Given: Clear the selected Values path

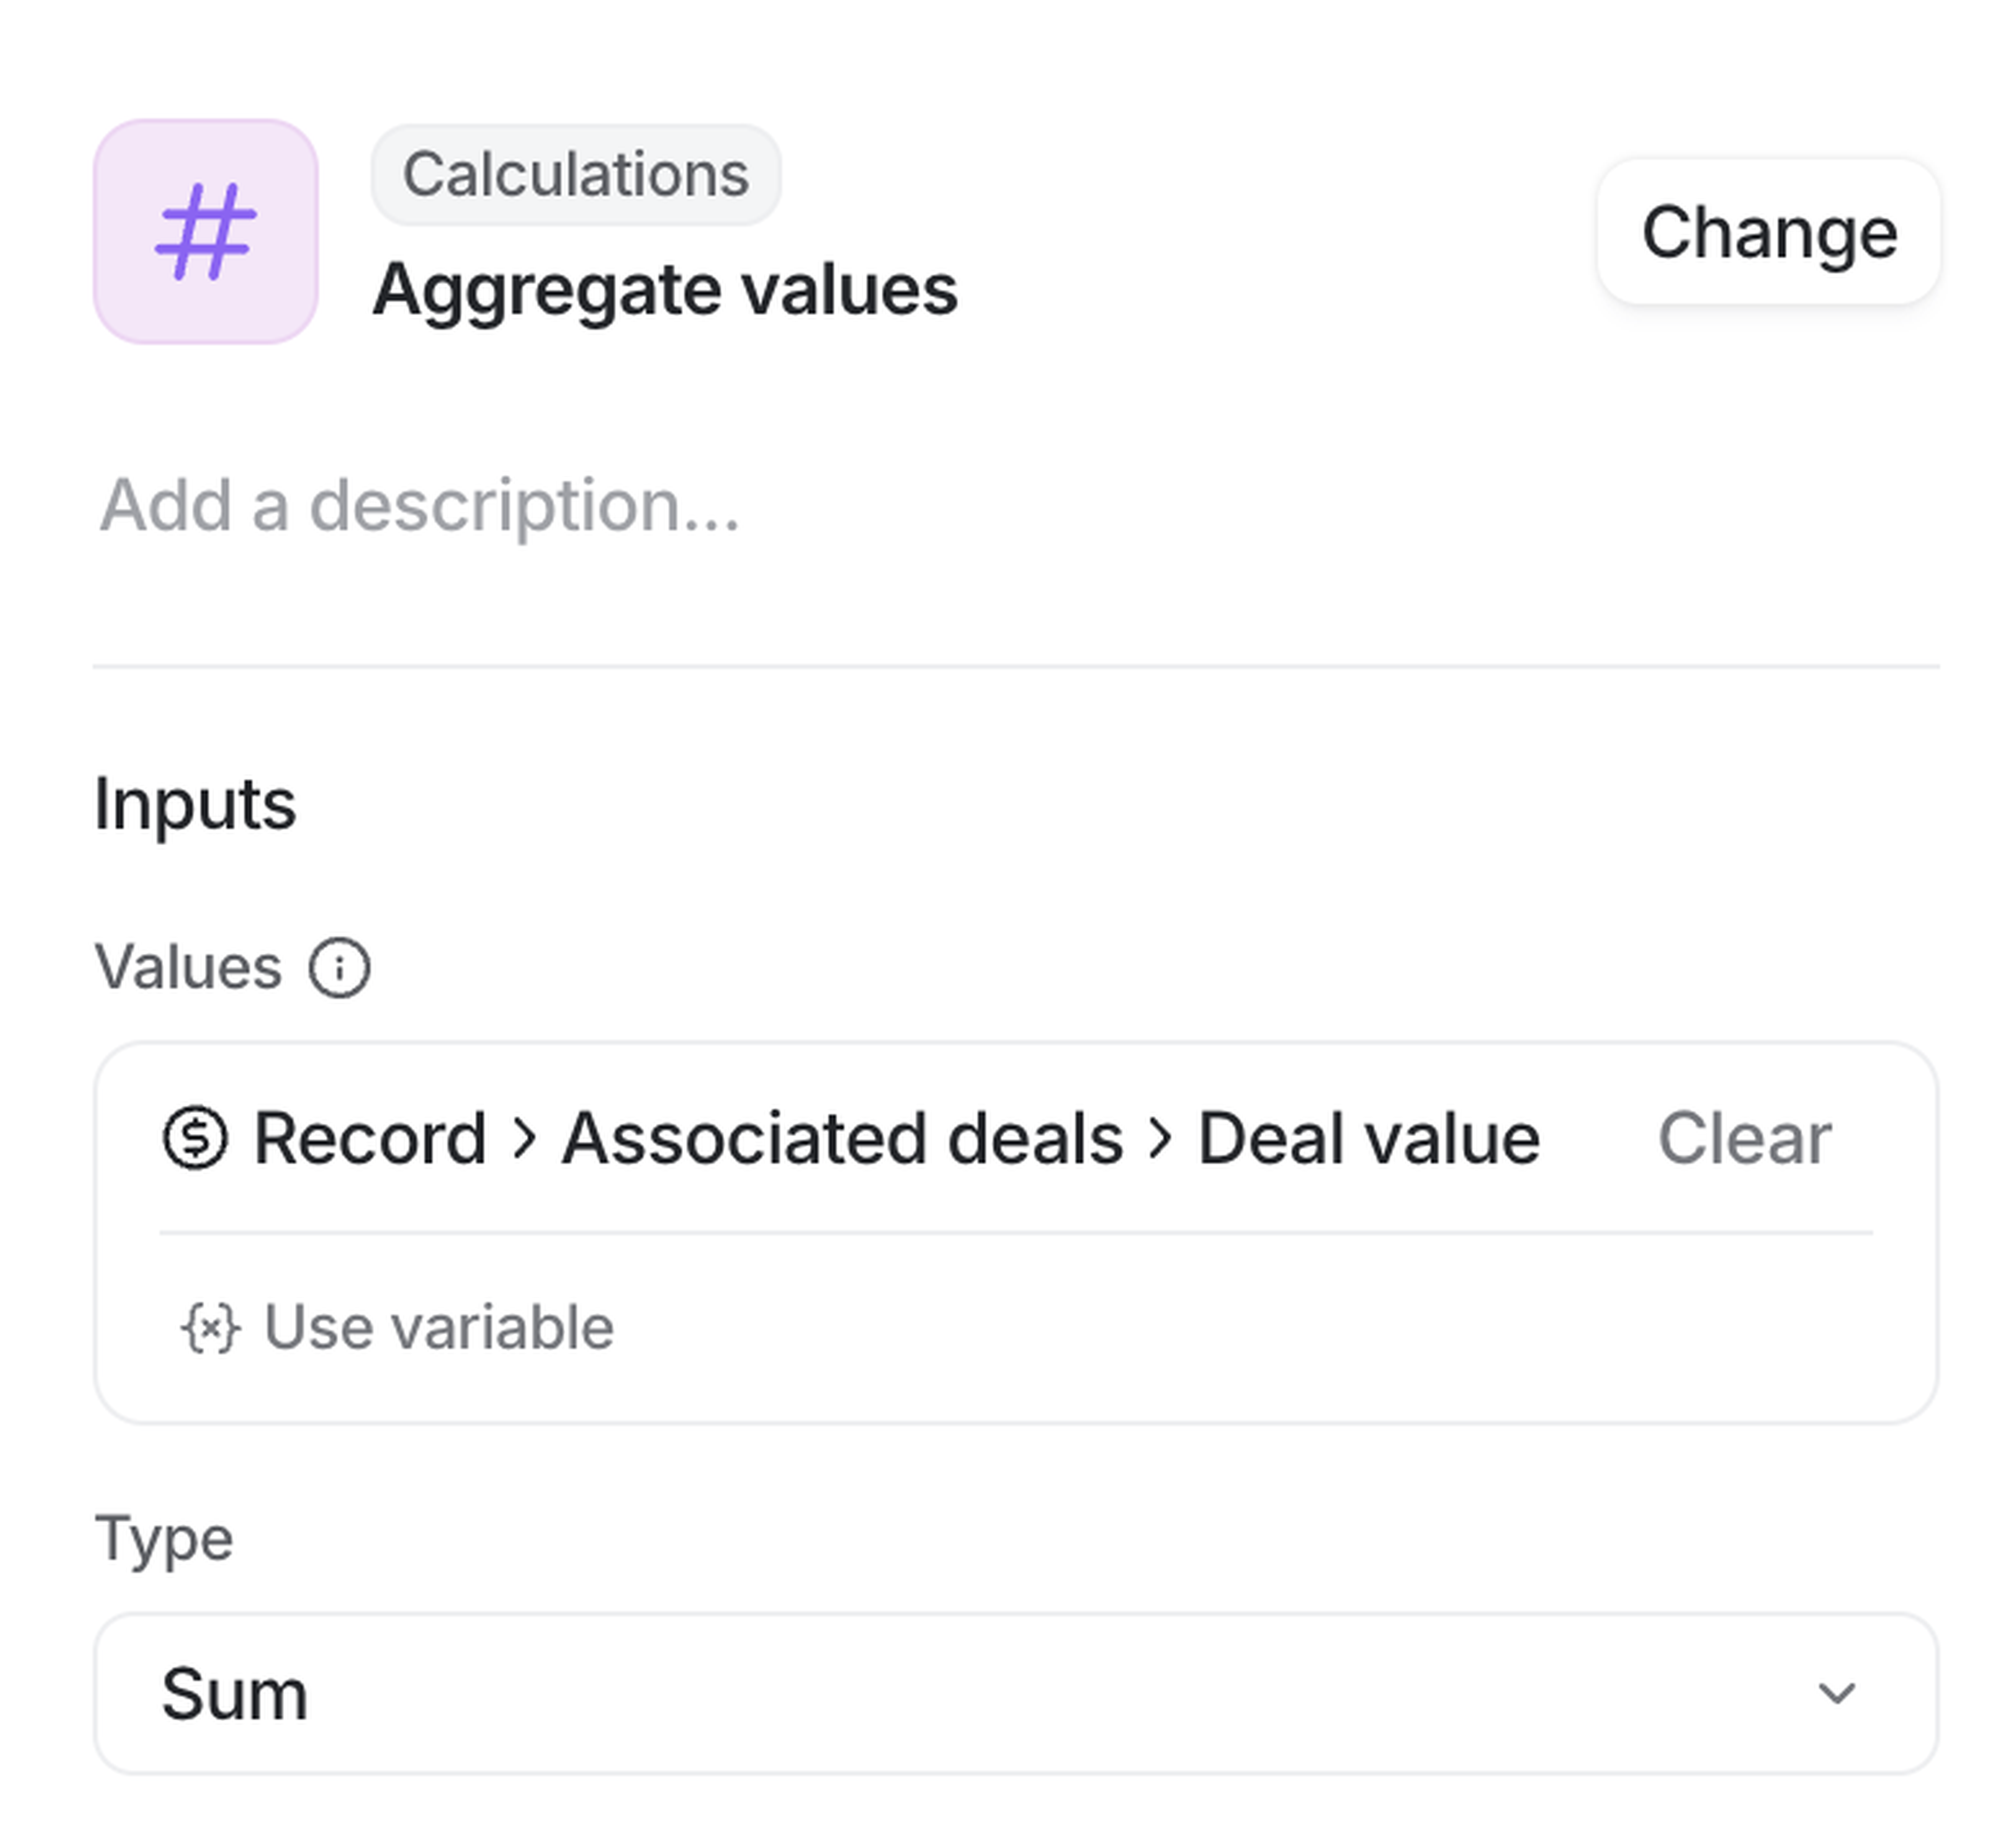Looking at the screenshot, I should click(1743, 1138).
